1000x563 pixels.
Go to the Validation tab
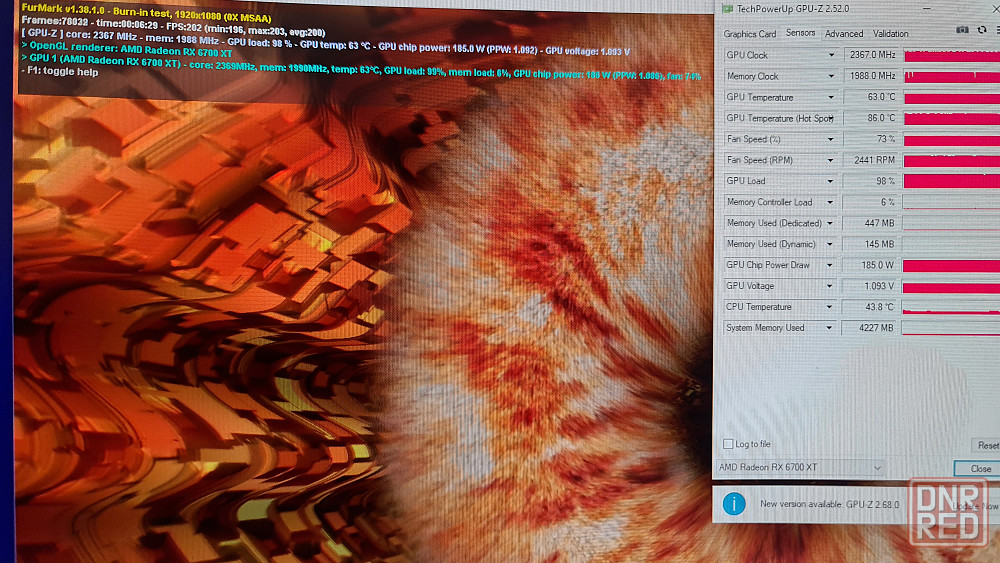point(891,33)
